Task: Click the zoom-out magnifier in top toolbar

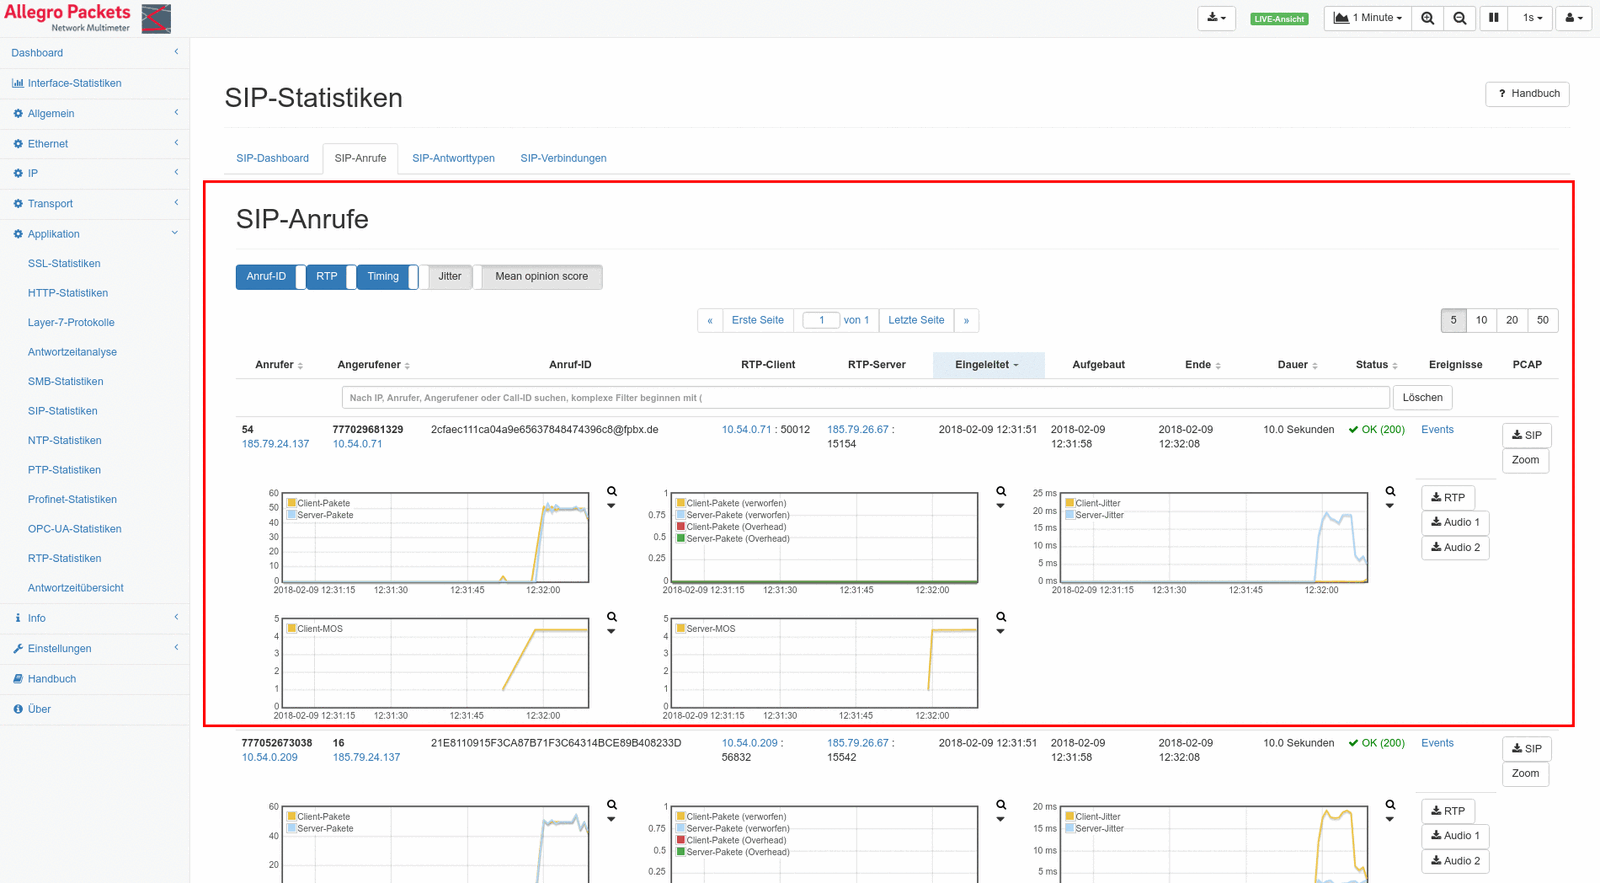Action: 1460,18
